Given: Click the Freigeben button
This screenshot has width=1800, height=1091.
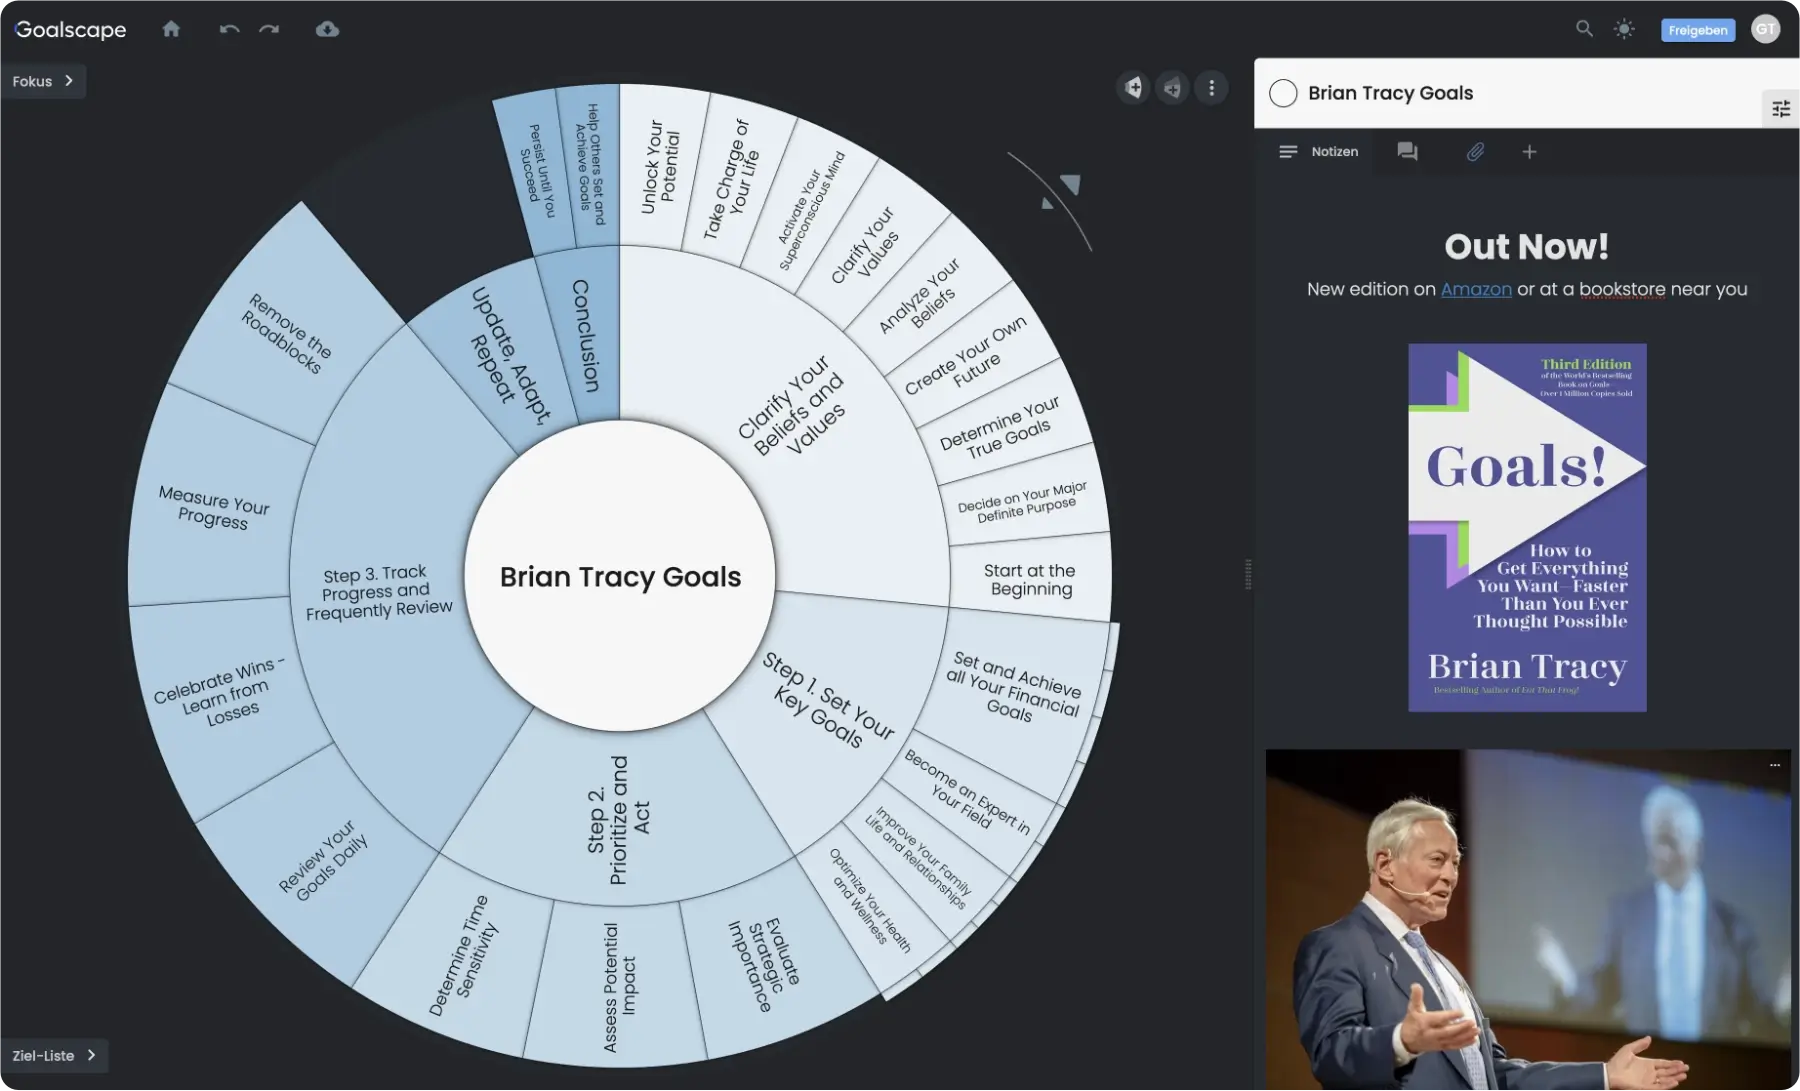Looking at the screenshot, I should click(x=1697, y=30).
